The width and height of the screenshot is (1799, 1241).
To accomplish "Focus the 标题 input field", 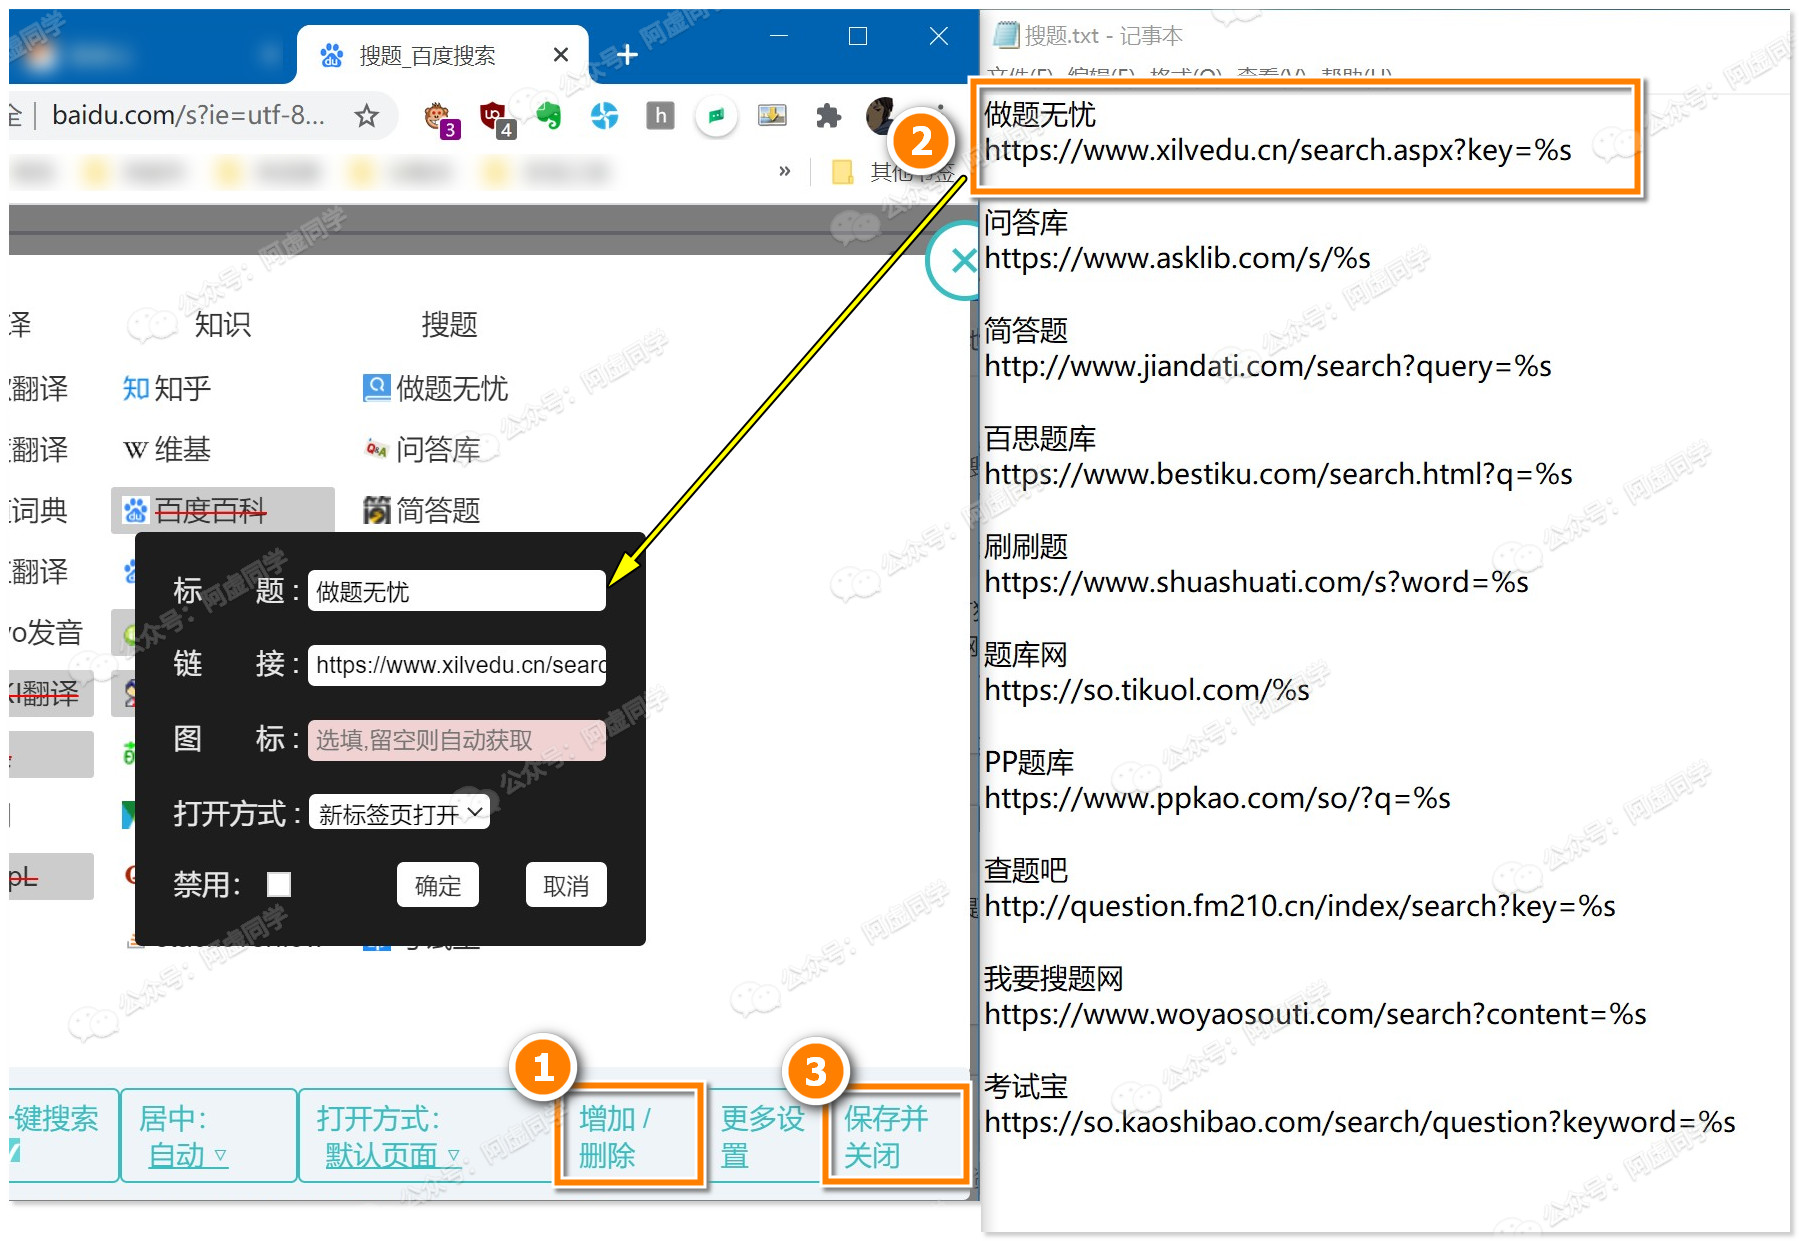I will point(457,591).
